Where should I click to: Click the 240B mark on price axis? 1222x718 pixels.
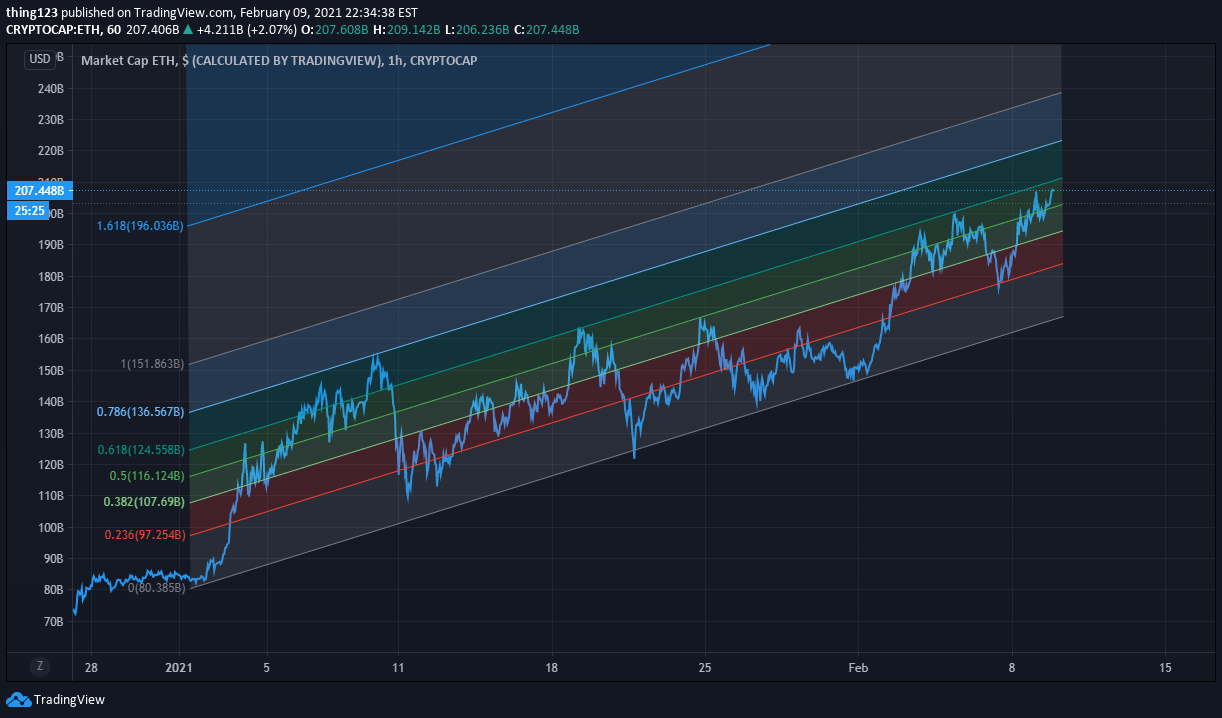(48, 88)
